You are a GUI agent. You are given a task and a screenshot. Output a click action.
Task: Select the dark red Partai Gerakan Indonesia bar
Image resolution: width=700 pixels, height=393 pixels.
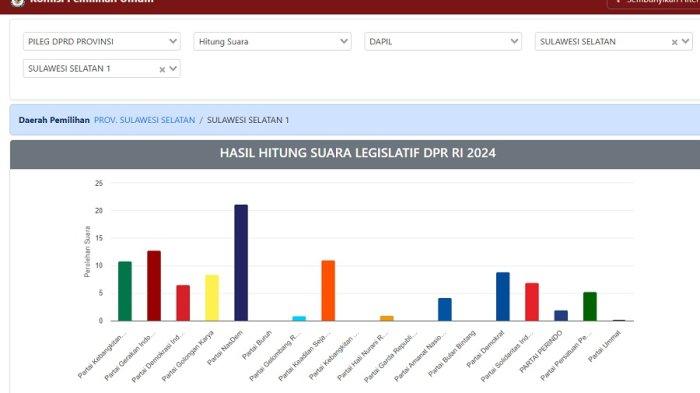[154, 286]
